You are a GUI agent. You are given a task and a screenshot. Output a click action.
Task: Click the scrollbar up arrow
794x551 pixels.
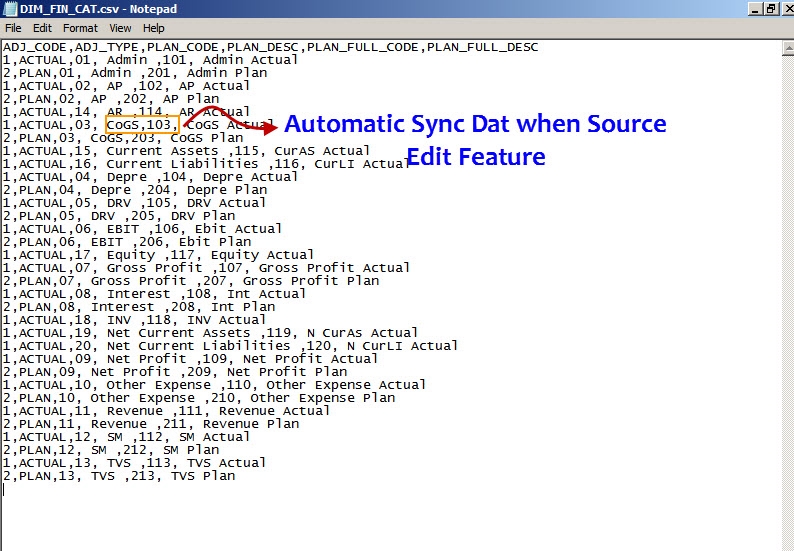[x=788, y=49]
